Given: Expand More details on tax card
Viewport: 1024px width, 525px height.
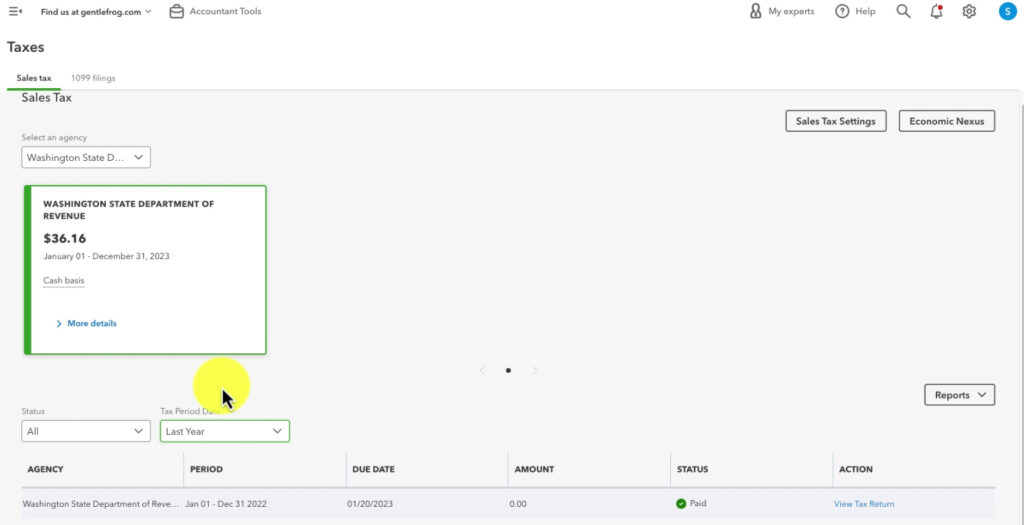Looking at the screenshot, I should [x=86, y=324].
